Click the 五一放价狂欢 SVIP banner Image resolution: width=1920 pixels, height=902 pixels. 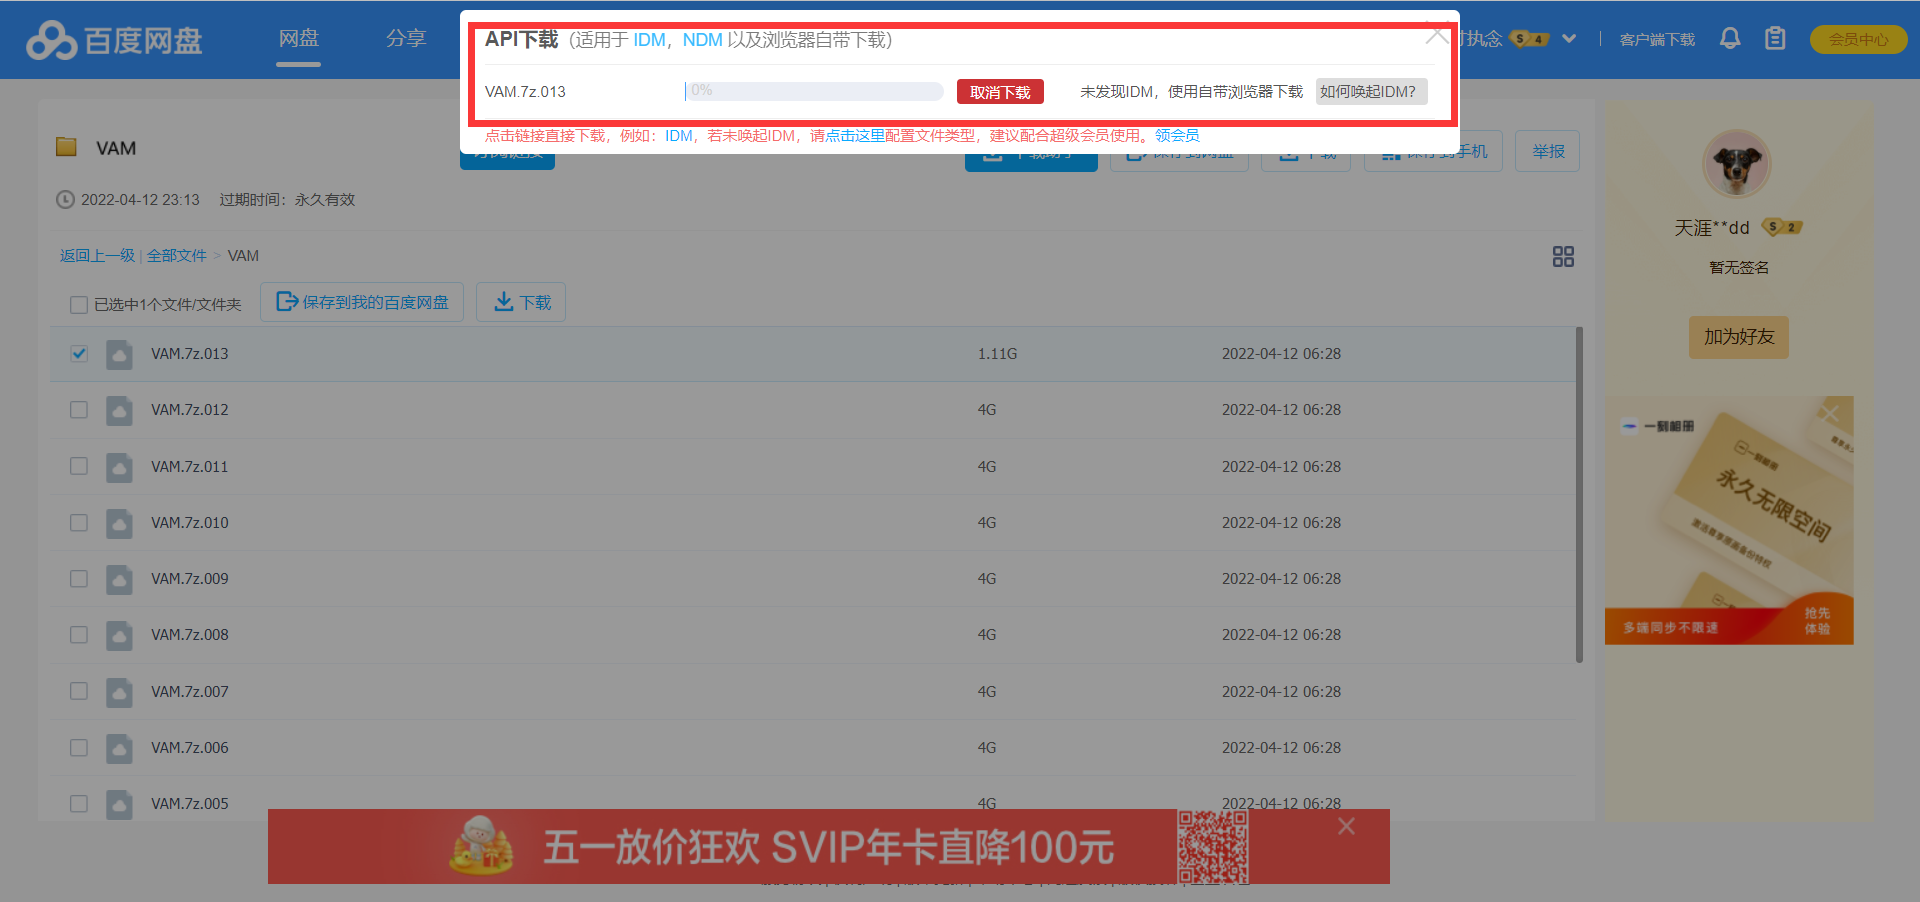coord(828,847)
